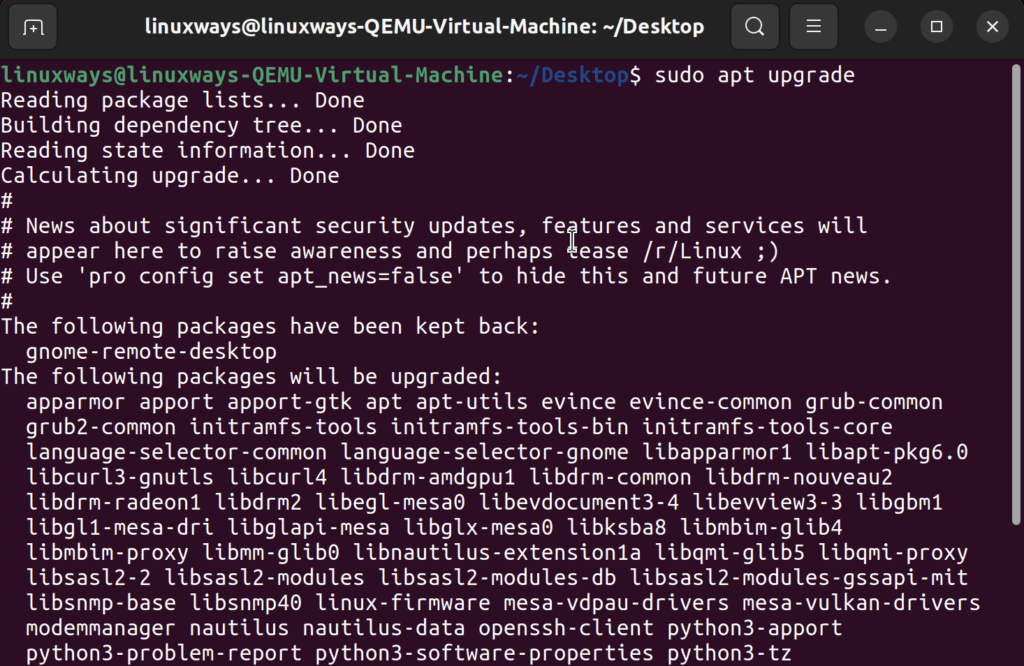Image resolution: width=1024 pixels, height=666 pixels.
Task: Click the 'linux-firmware' package name
Action: point(402,603)
